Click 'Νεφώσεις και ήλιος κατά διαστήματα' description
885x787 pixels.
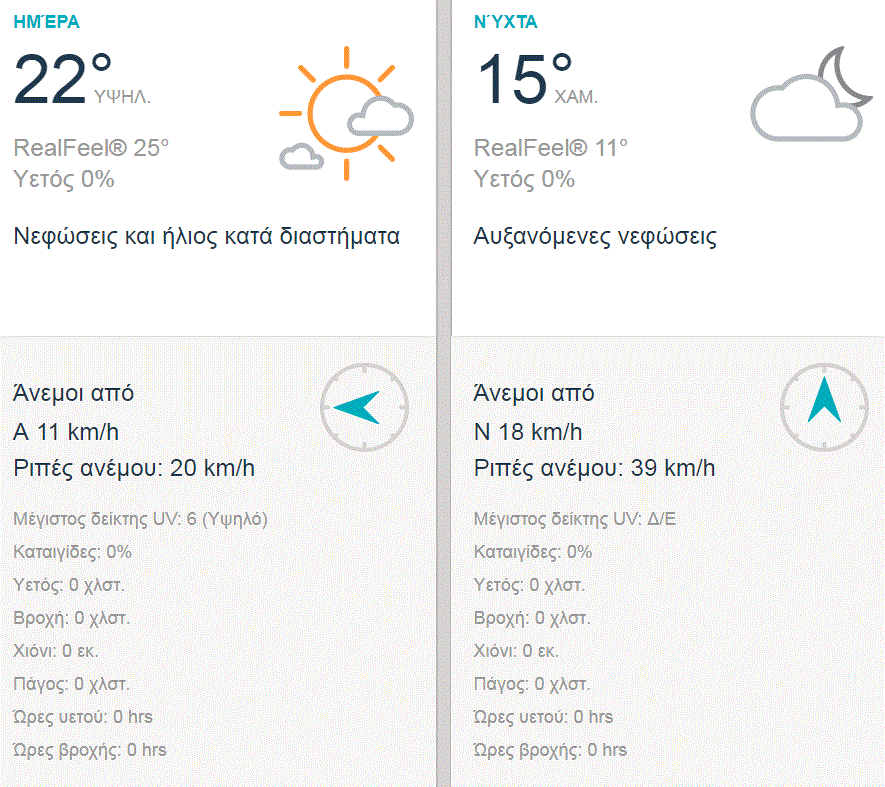[x=207, y=237]
